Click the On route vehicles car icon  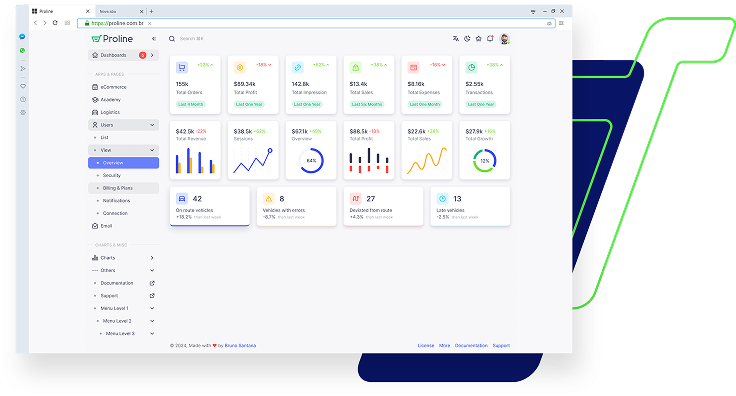coord(182,198)
